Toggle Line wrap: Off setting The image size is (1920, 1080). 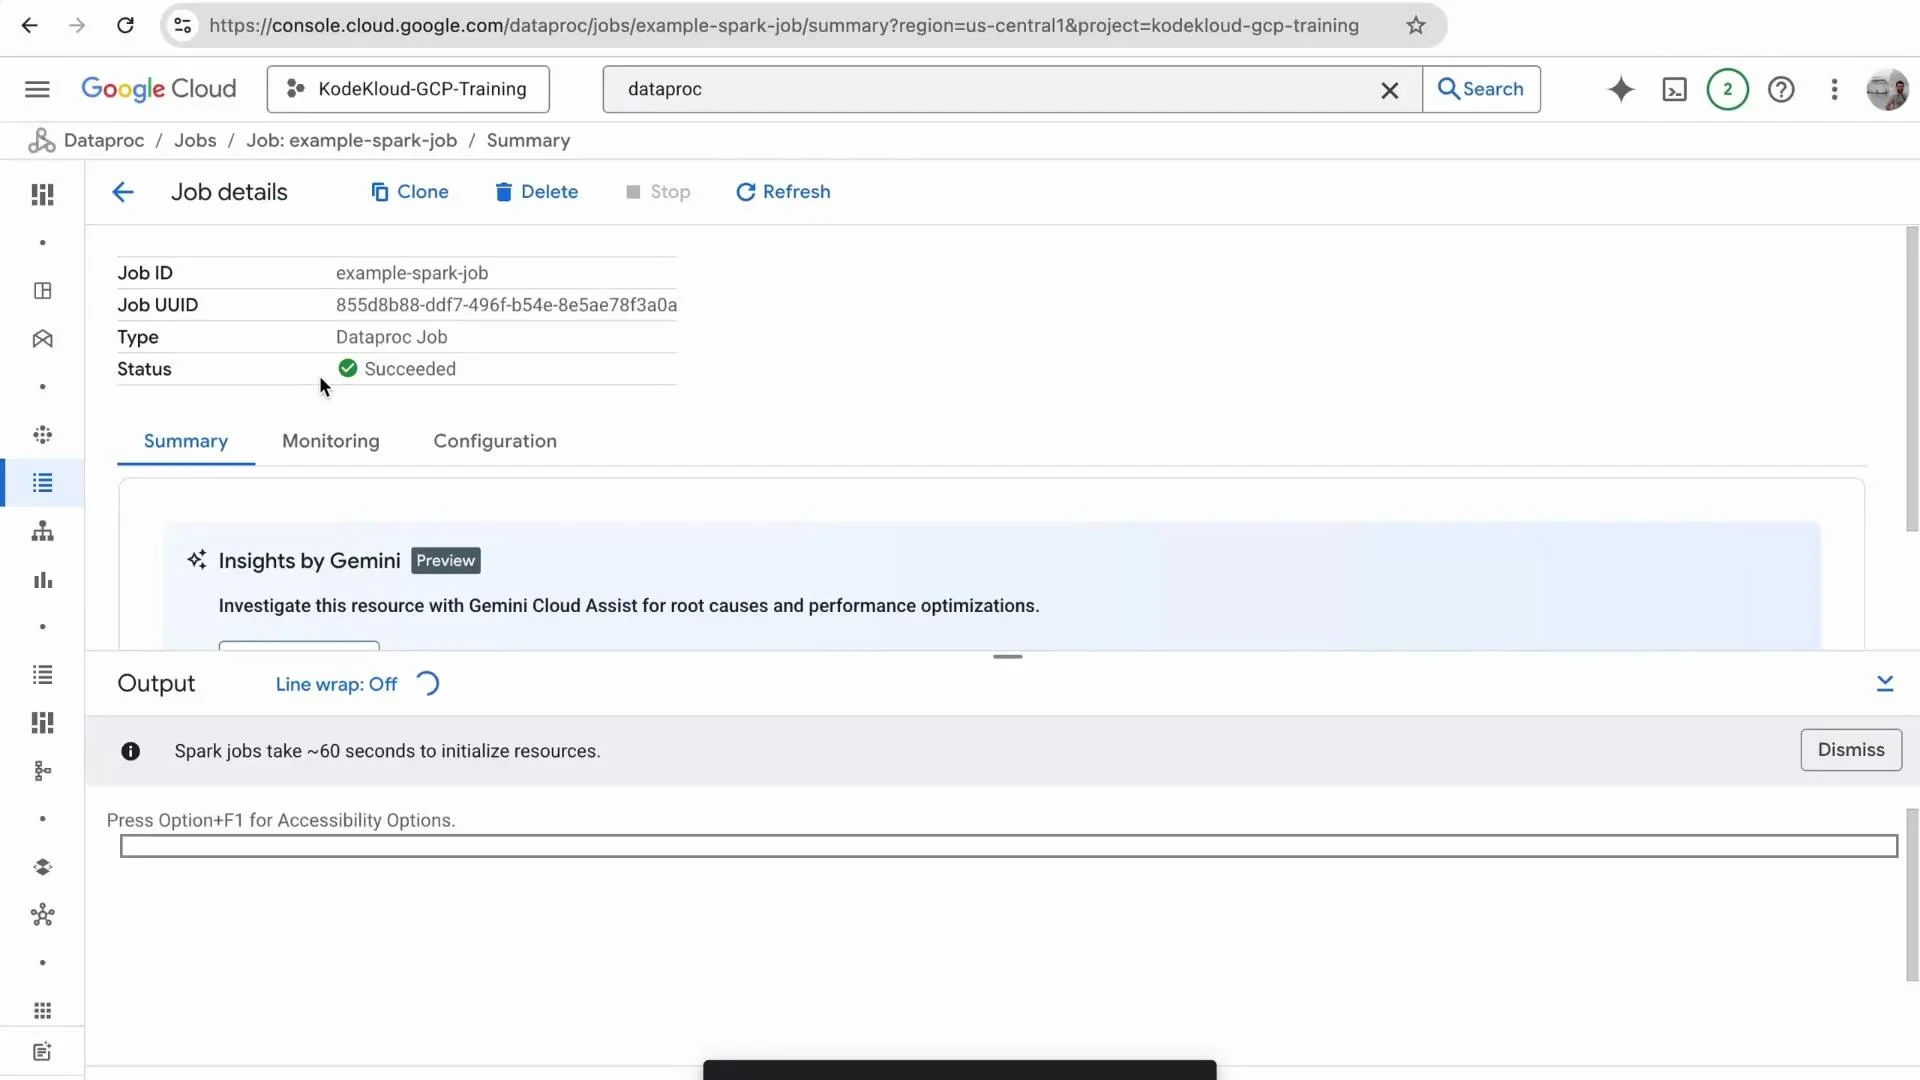pyautogui.click(x=336, y=684)
